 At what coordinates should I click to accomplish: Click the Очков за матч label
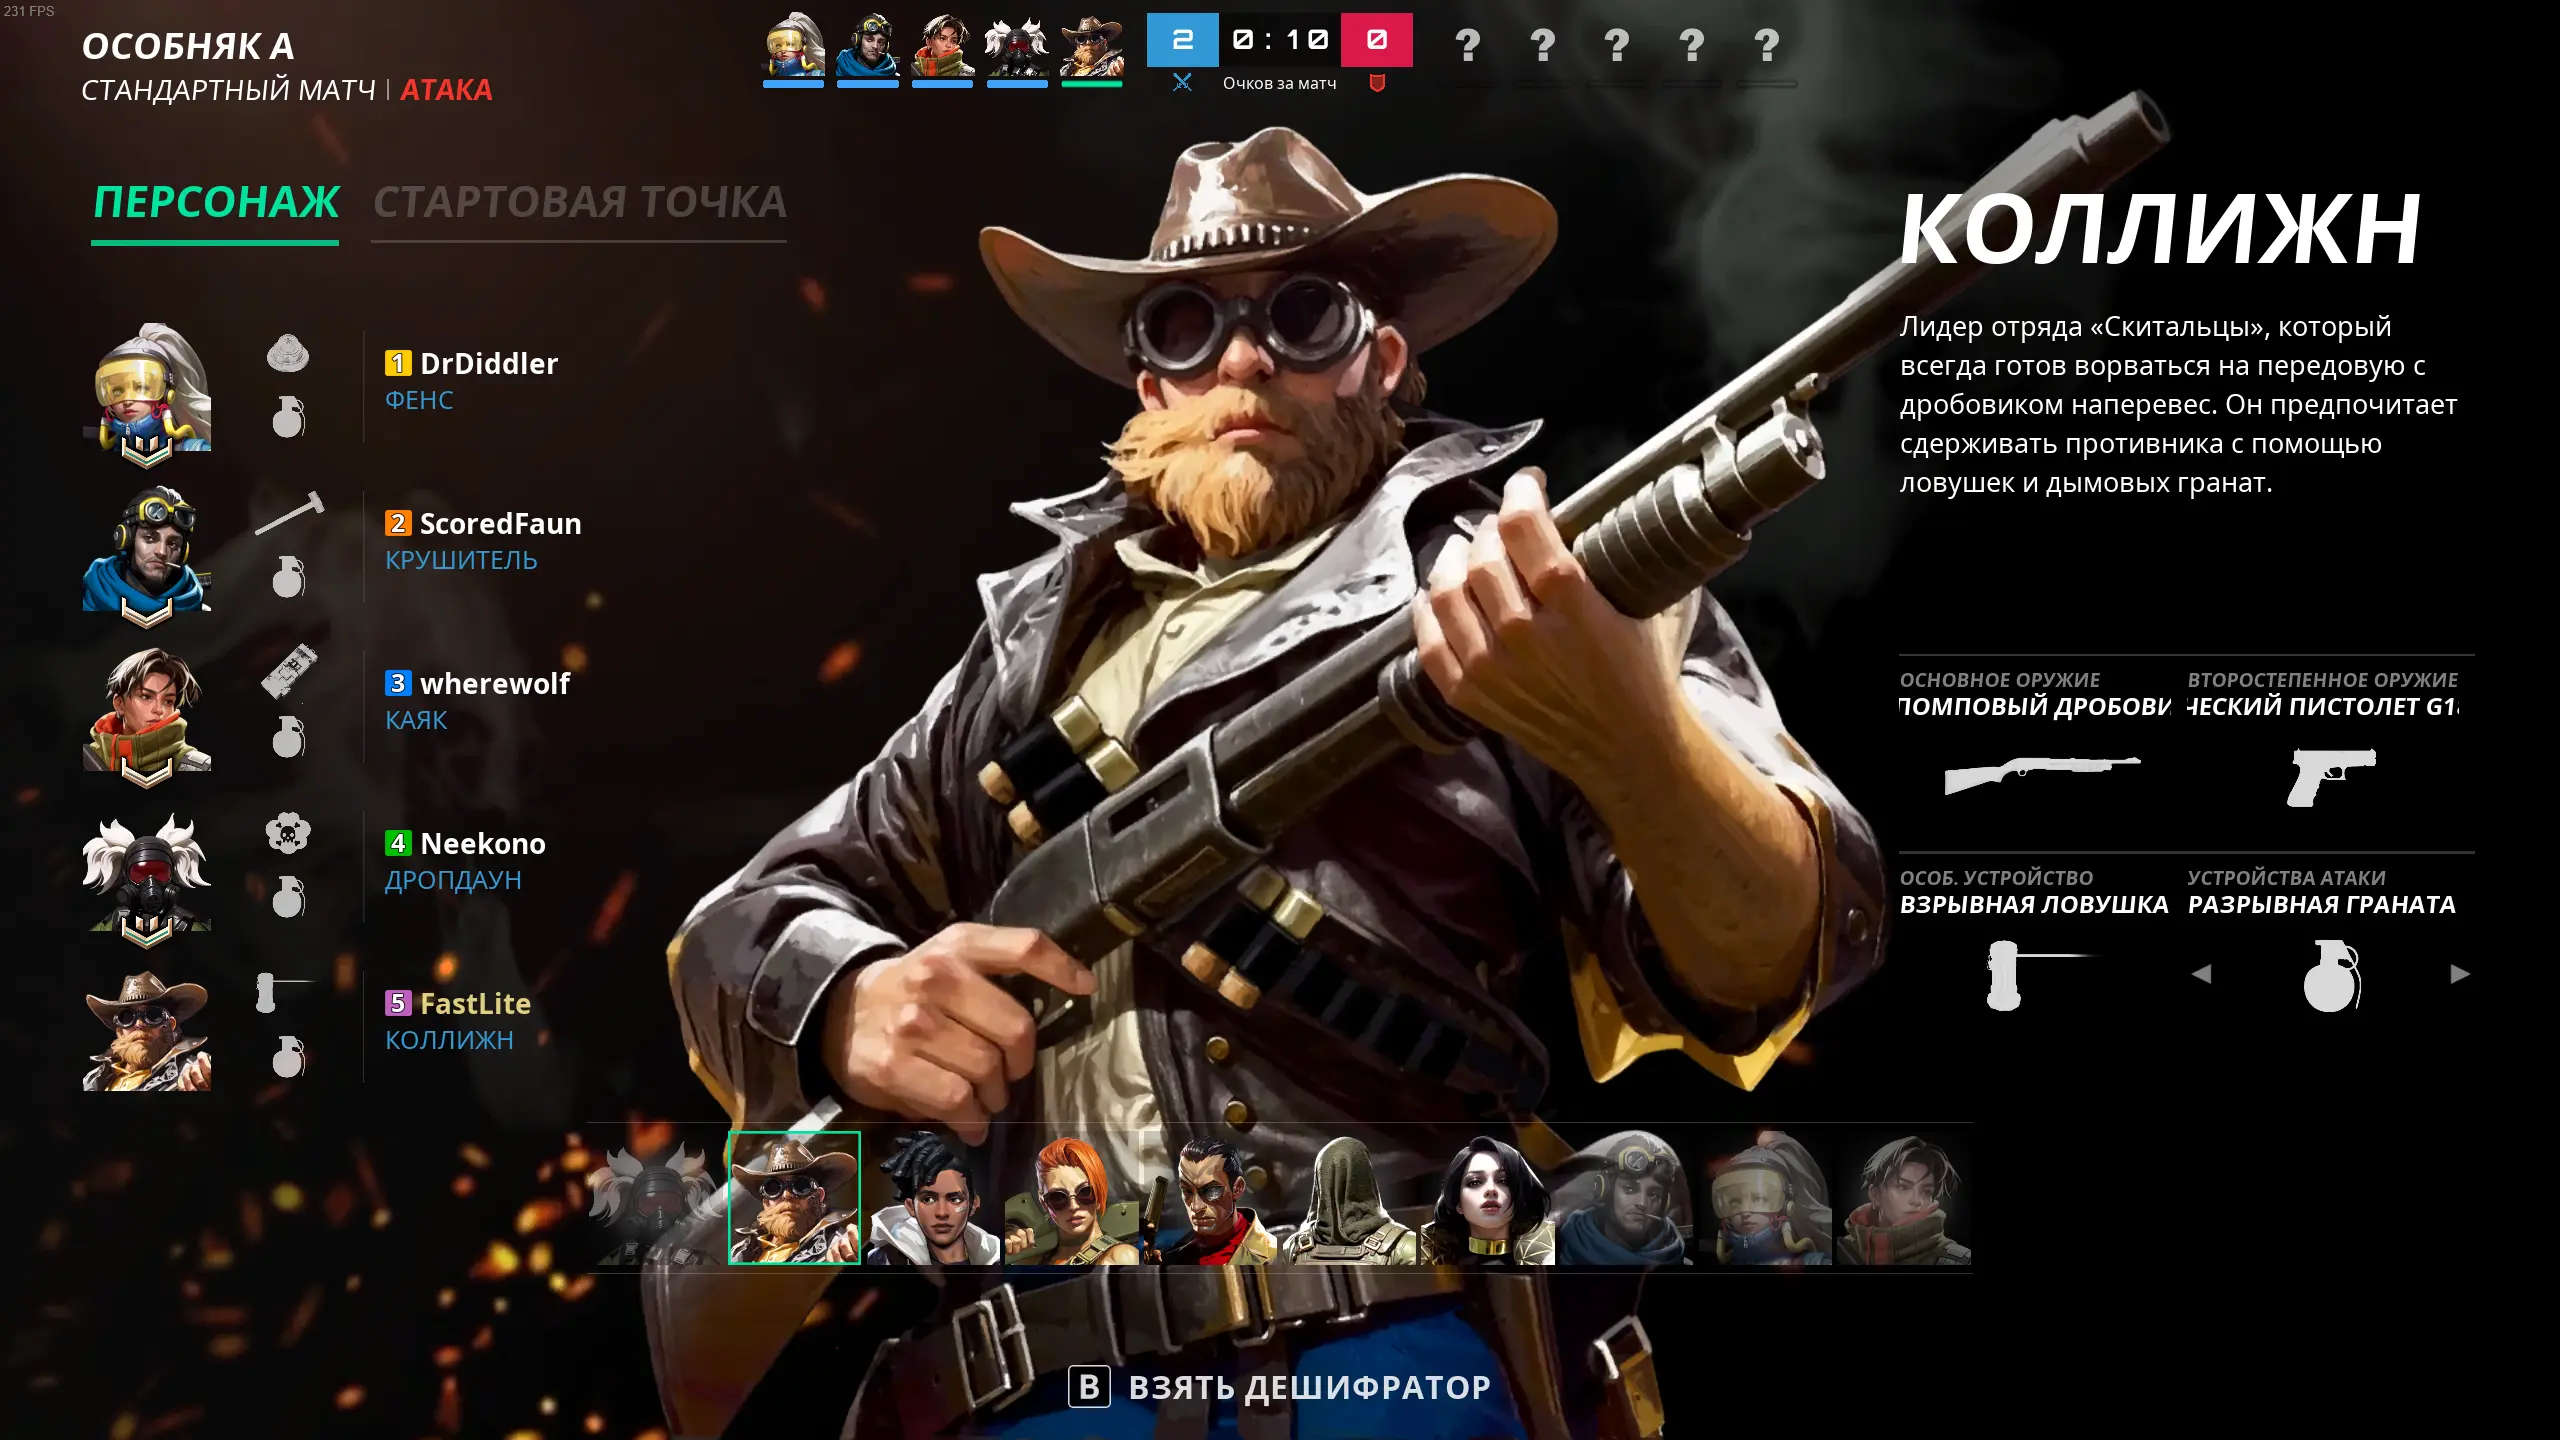coord(1279,84)
